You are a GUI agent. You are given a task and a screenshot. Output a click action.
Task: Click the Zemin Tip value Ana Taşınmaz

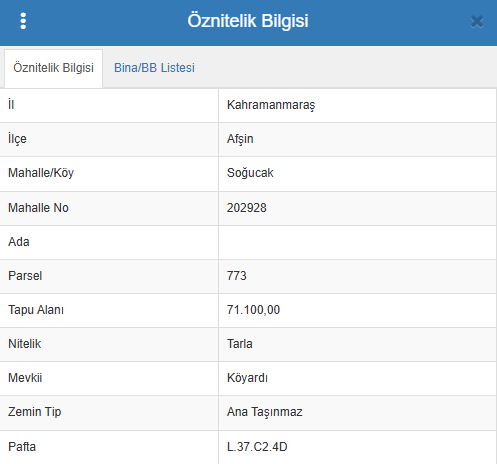click(265, 412)
